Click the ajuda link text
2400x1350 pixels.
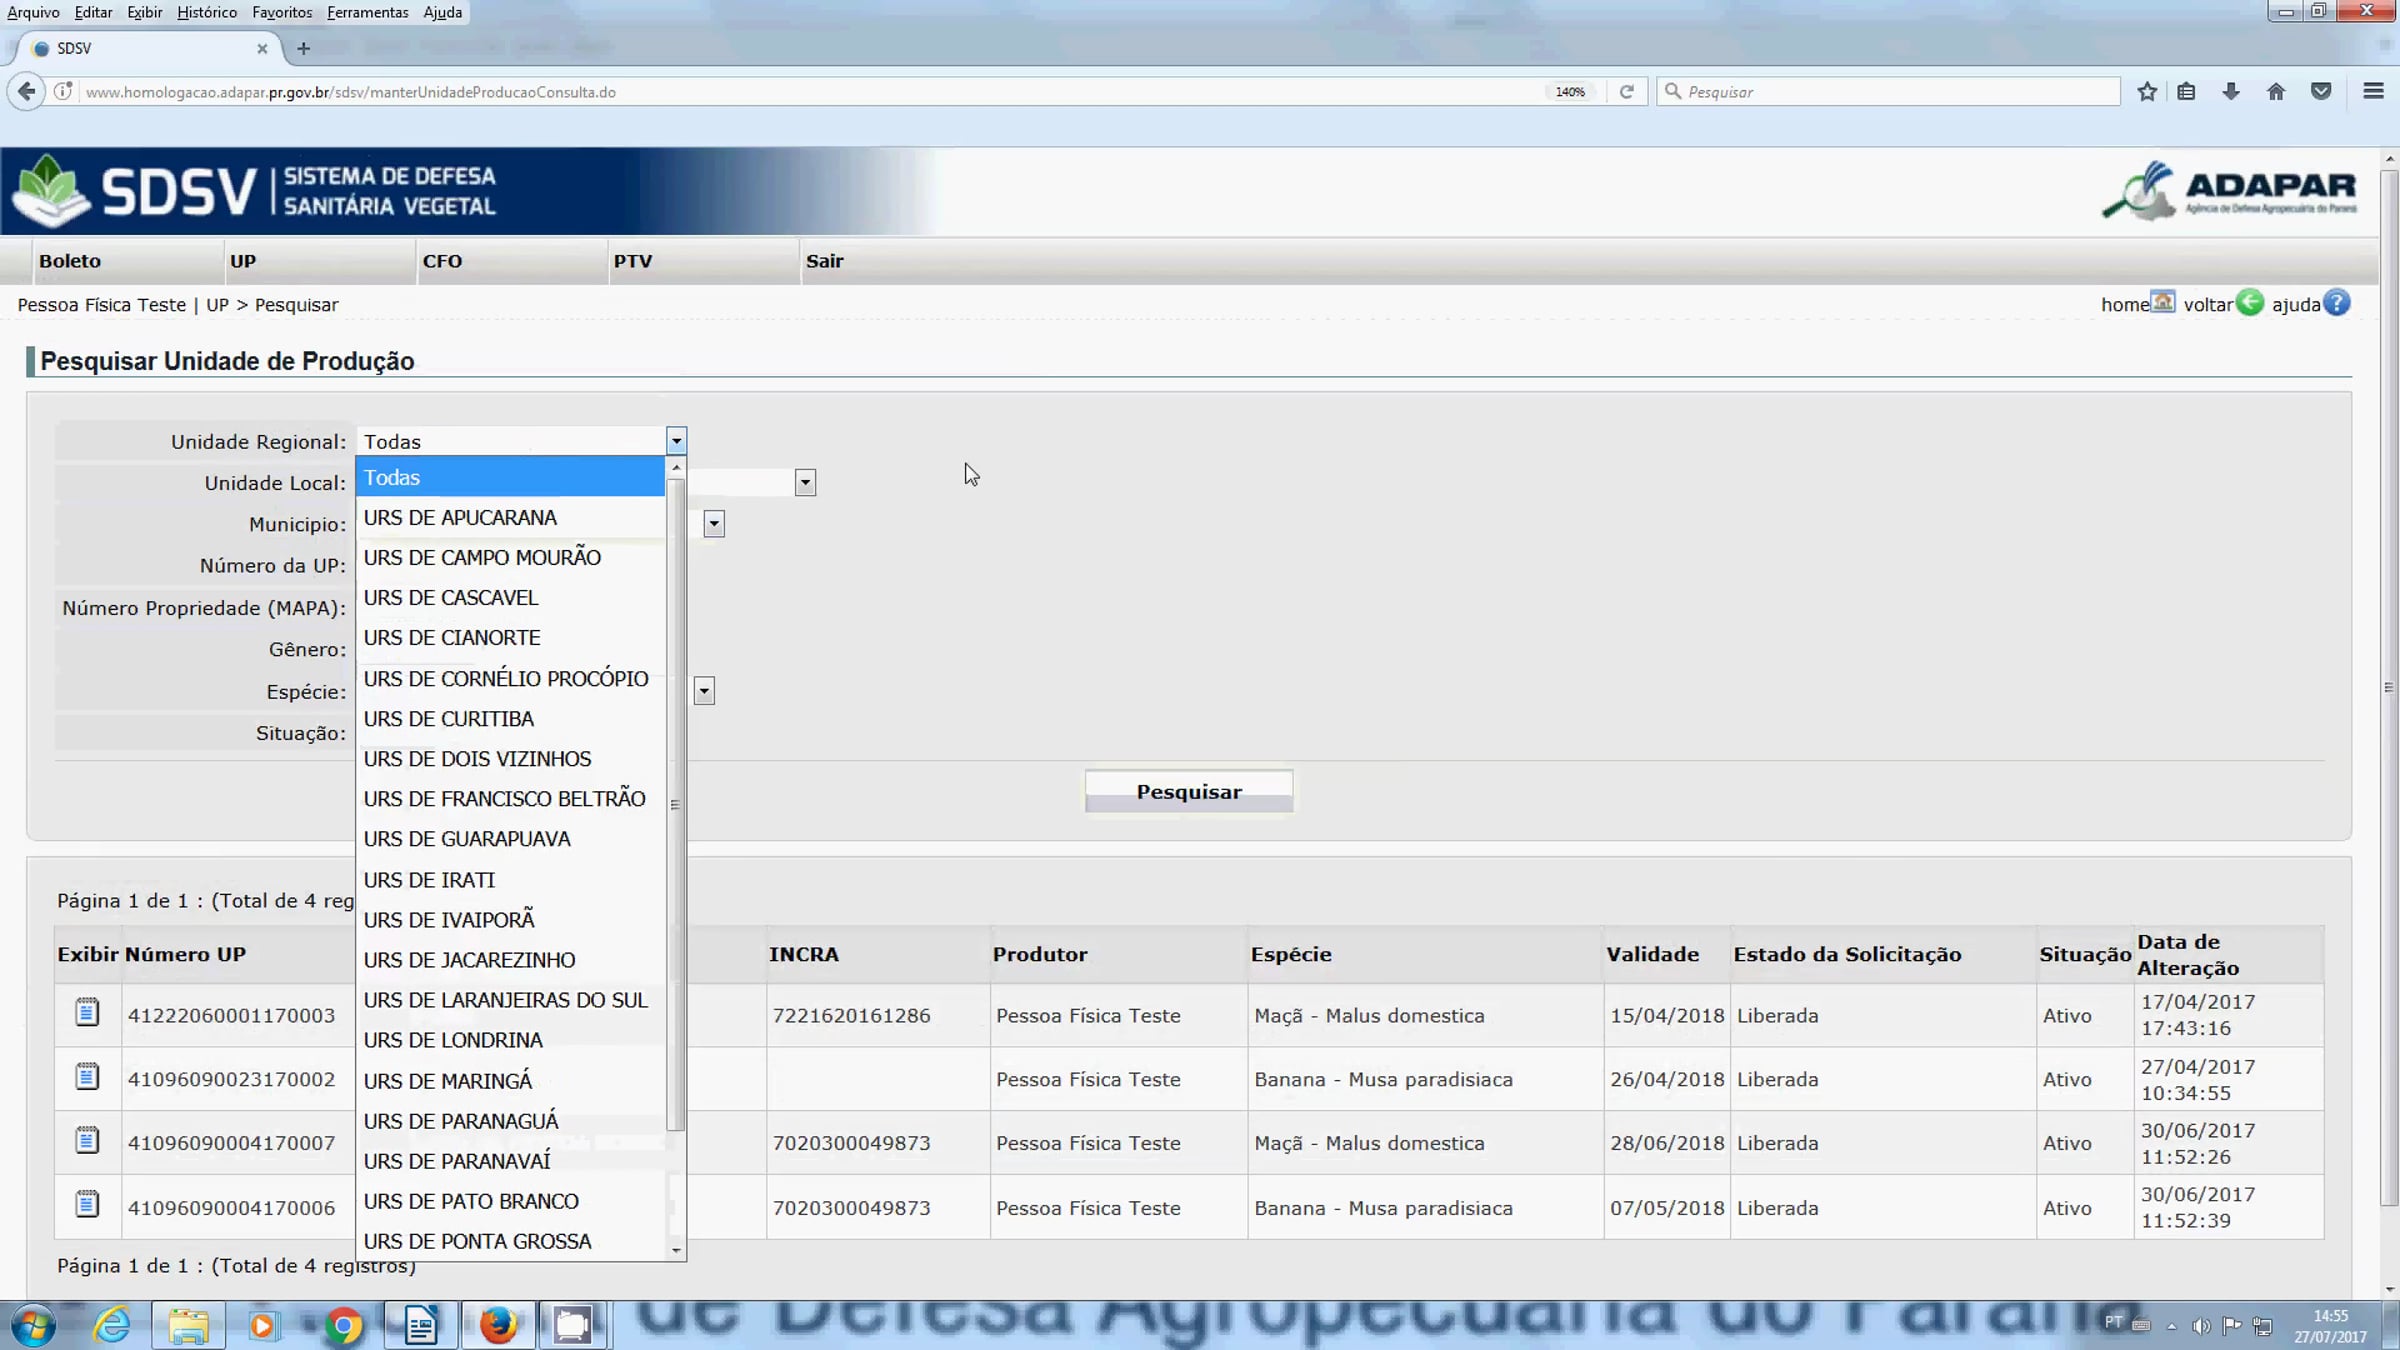click(2296, 304)
